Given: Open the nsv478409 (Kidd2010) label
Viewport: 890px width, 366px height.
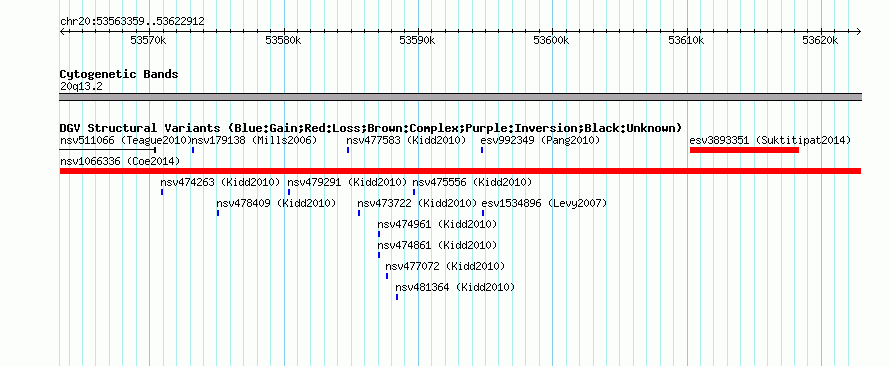Looking at the screenshot, I should point(276,203).
